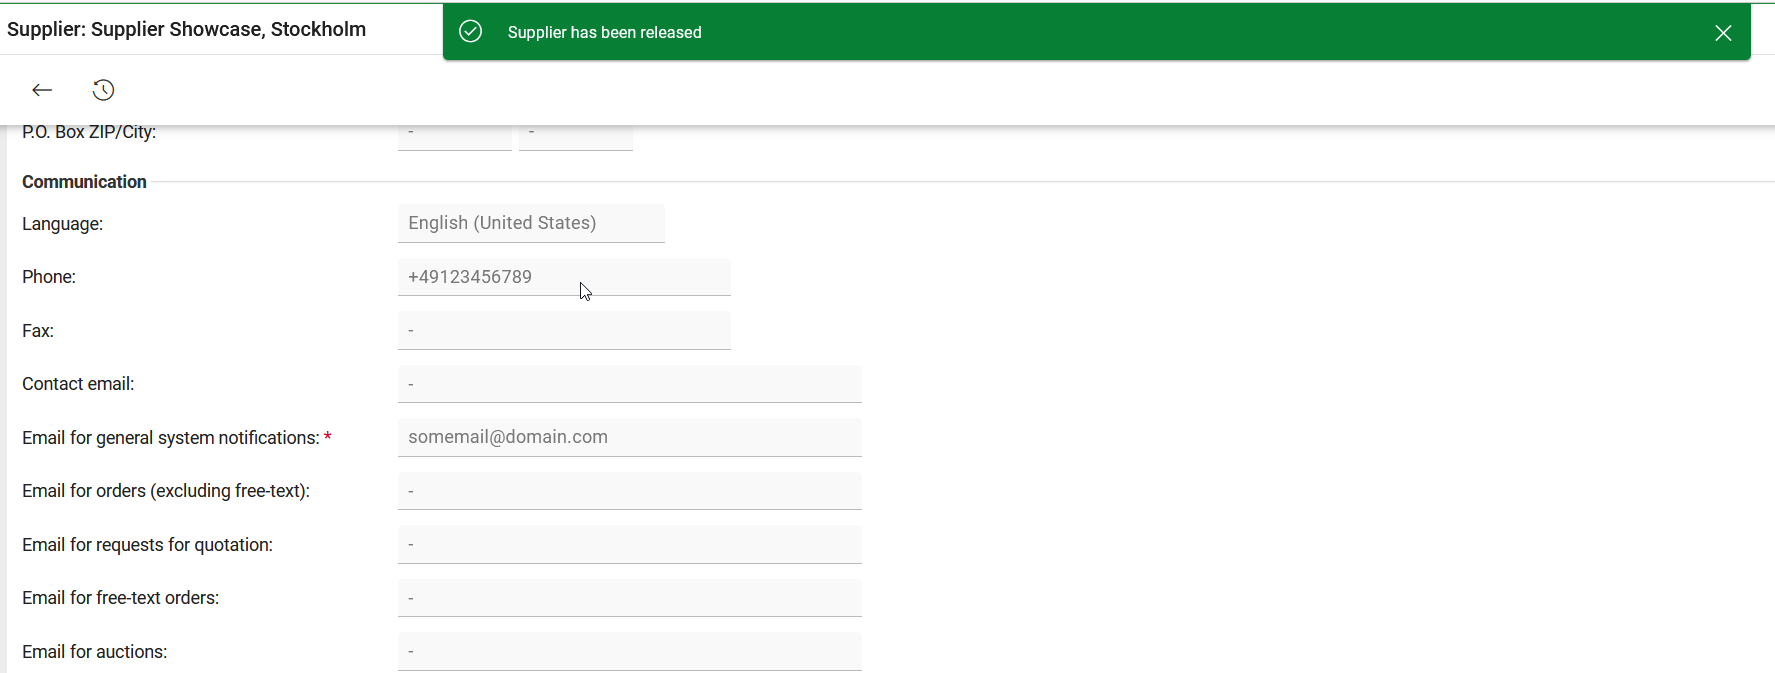Click the Email for requests for quotation field
Image resolution: width=1775 pixels, height=673 pixels.
629,545
